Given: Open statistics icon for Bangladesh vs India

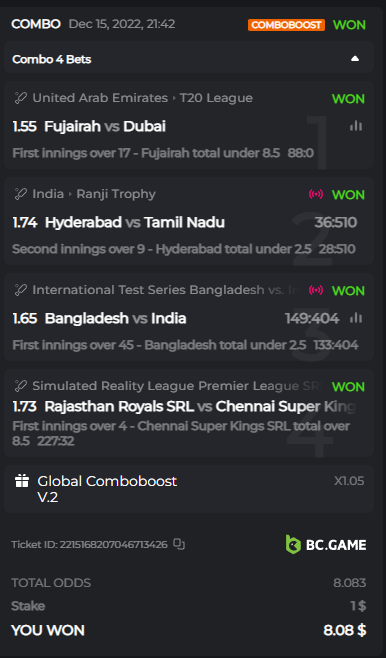Looking at the screenshot, I should click(356, 318).
